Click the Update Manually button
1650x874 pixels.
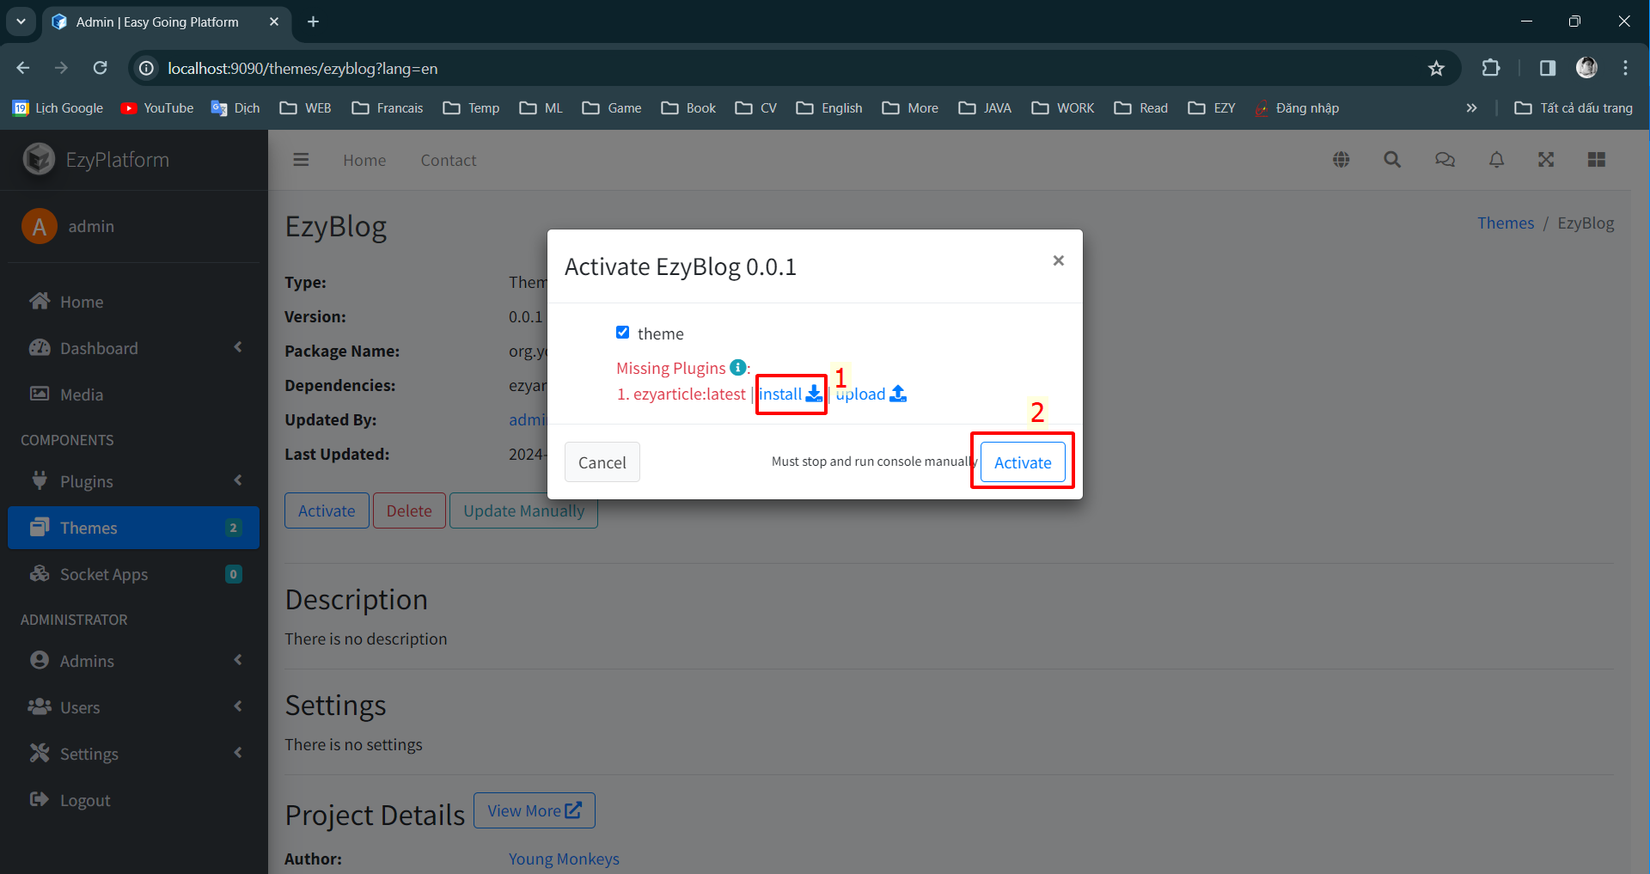[523, 511]
